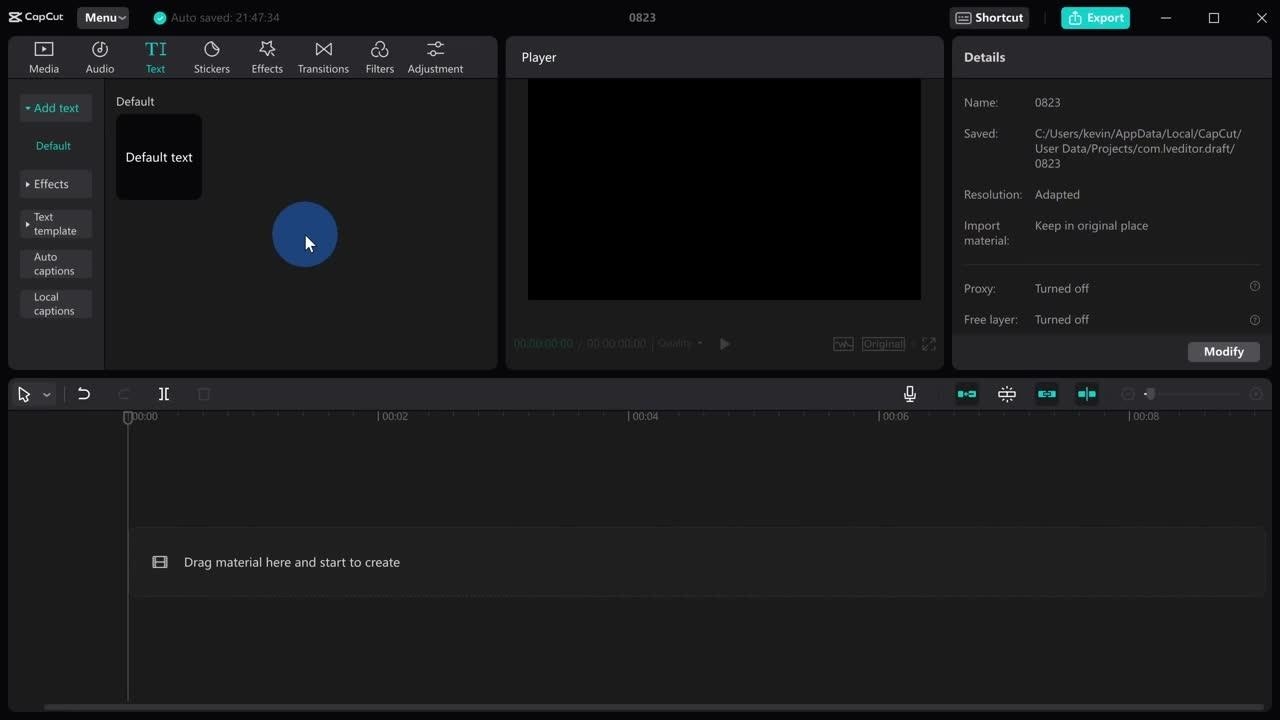Click the timeline zoom out icon
Screen dimensions: 1280x720
(x=1128, y=394)
